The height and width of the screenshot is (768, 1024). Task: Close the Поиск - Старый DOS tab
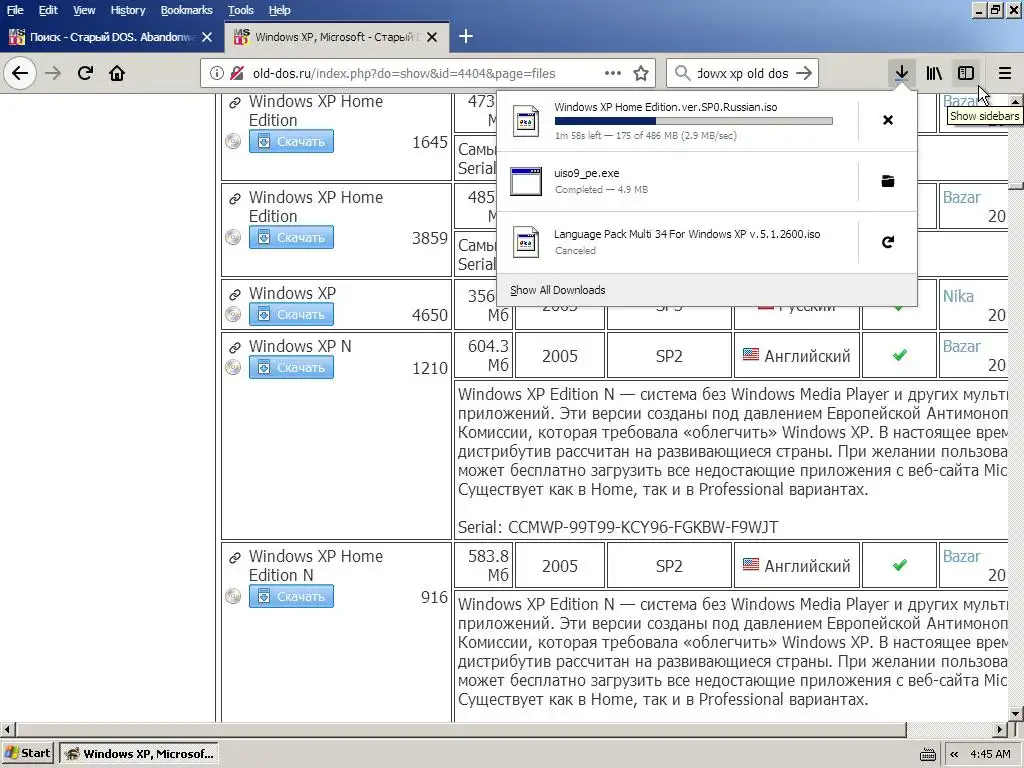(207, 37)
